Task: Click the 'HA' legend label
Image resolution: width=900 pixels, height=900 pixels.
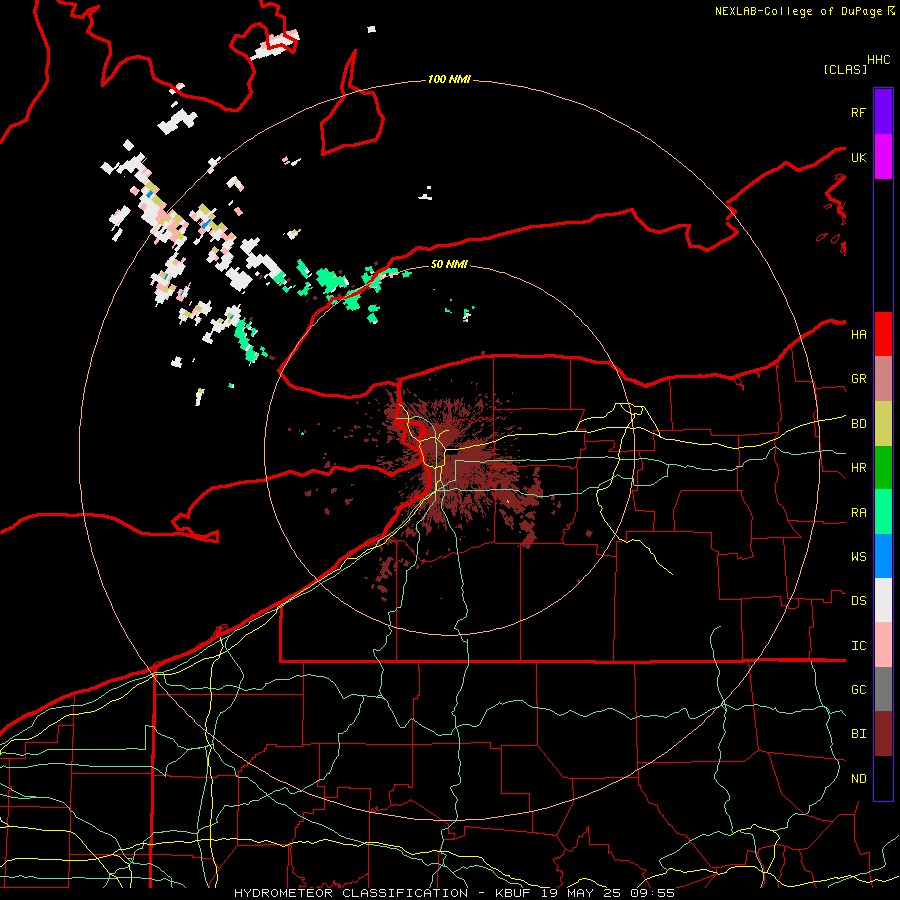Action: pos(858,335)
